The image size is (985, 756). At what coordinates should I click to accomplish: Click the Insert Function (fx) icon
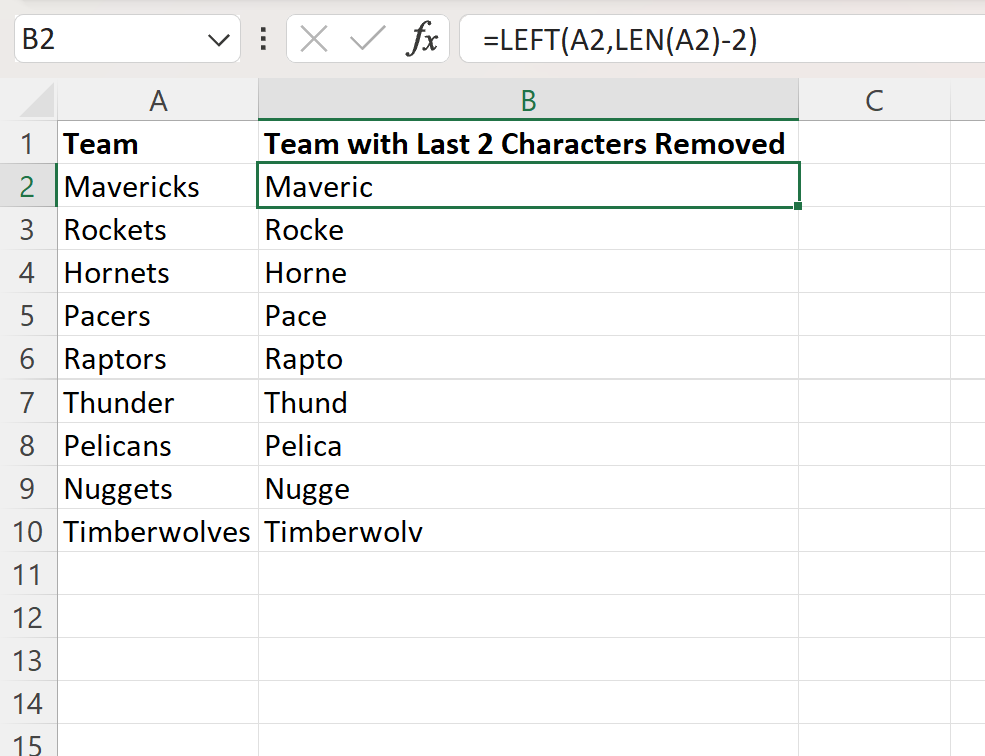[424, 39]
